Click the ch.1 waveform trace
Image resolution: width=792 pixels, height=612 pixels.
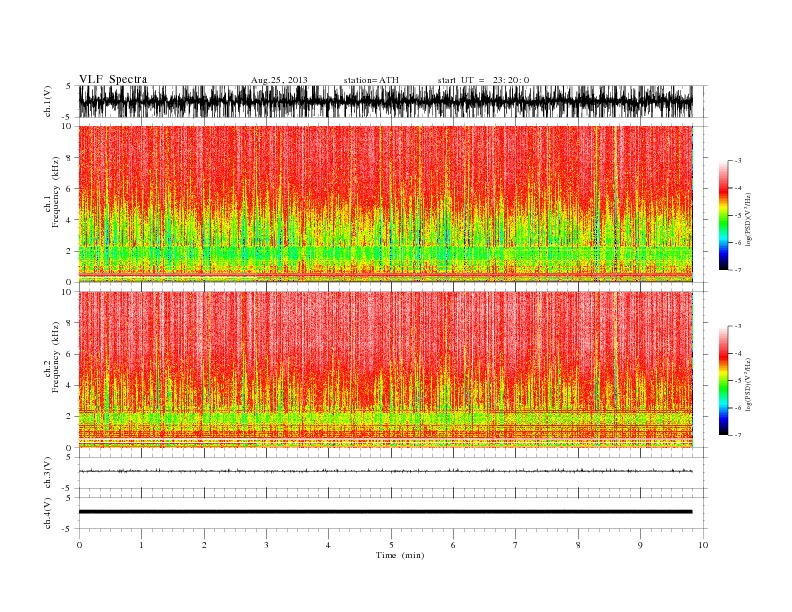point(385,101)
